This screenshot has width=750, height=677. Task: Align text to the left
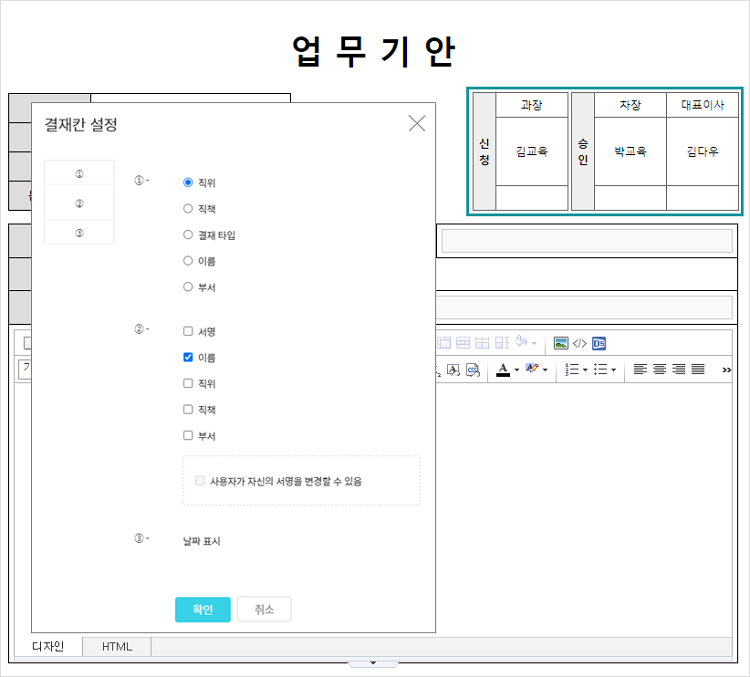pyautogui.click(x=640, y=369)
